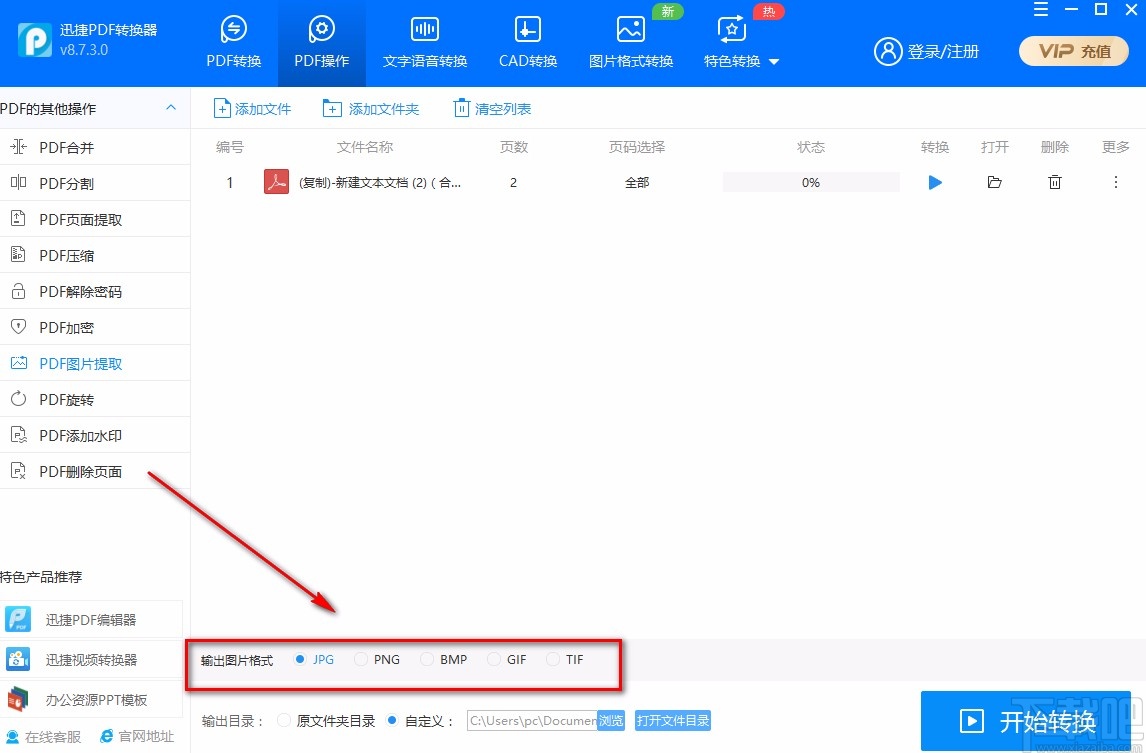The image size is (1146, 753).
Task: Click 打开文件目录 button
Action: pyautogui.click(x=672, y=721)
